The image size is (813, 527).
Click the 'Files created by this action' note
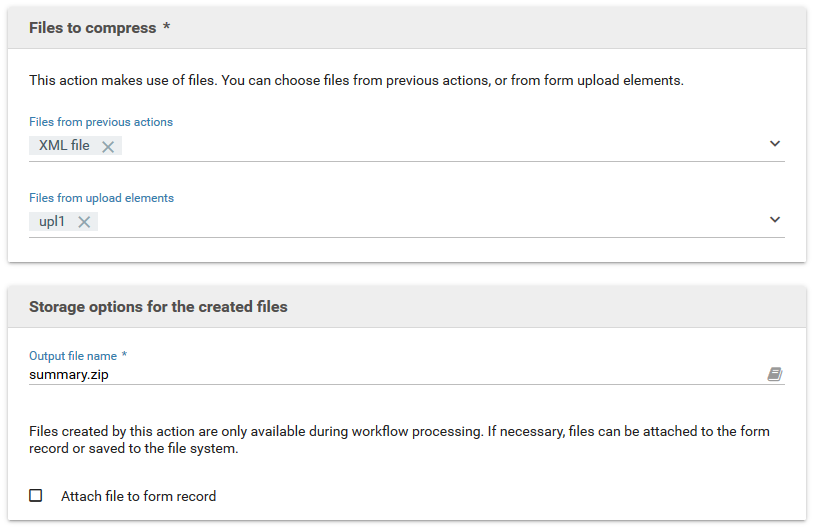coord(400,440)
